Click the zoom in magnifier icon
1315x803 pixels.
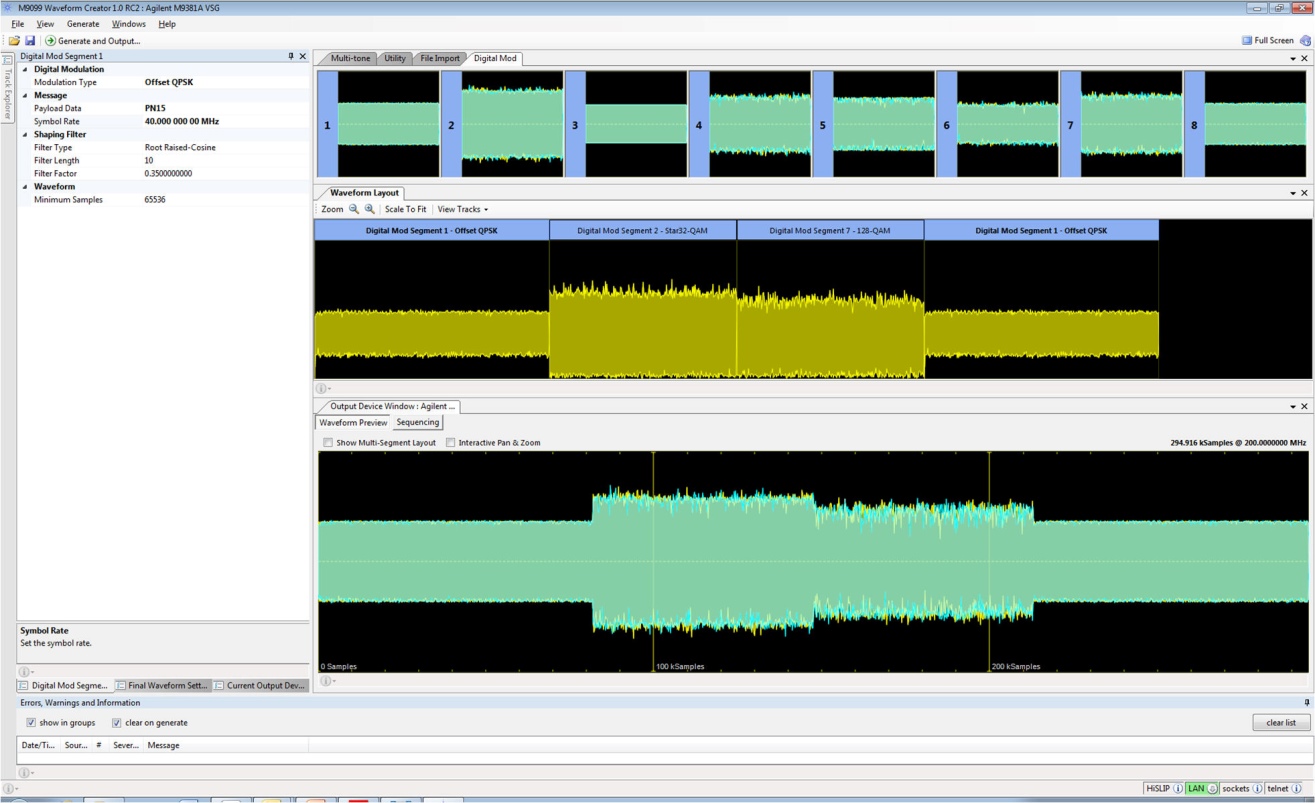pos(370,209)
